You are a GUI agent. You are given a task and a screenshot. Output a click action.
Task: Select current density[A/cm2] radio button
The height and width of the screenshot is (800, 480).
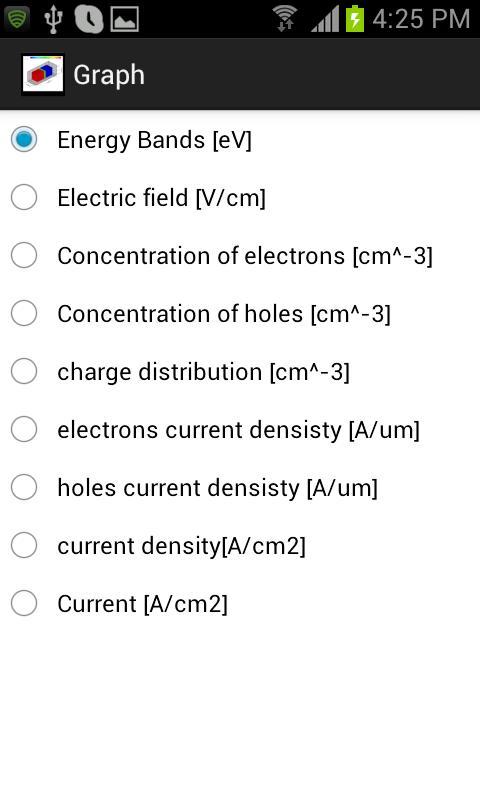click(24, 545)
